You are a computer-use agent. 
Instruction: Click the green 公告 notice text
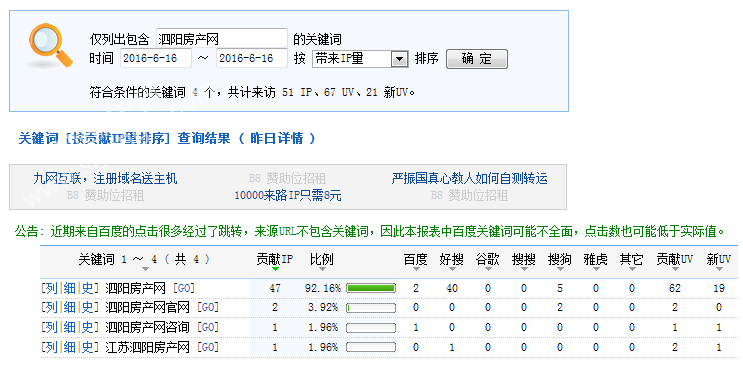pyautogui.click(x=370, y=232)
